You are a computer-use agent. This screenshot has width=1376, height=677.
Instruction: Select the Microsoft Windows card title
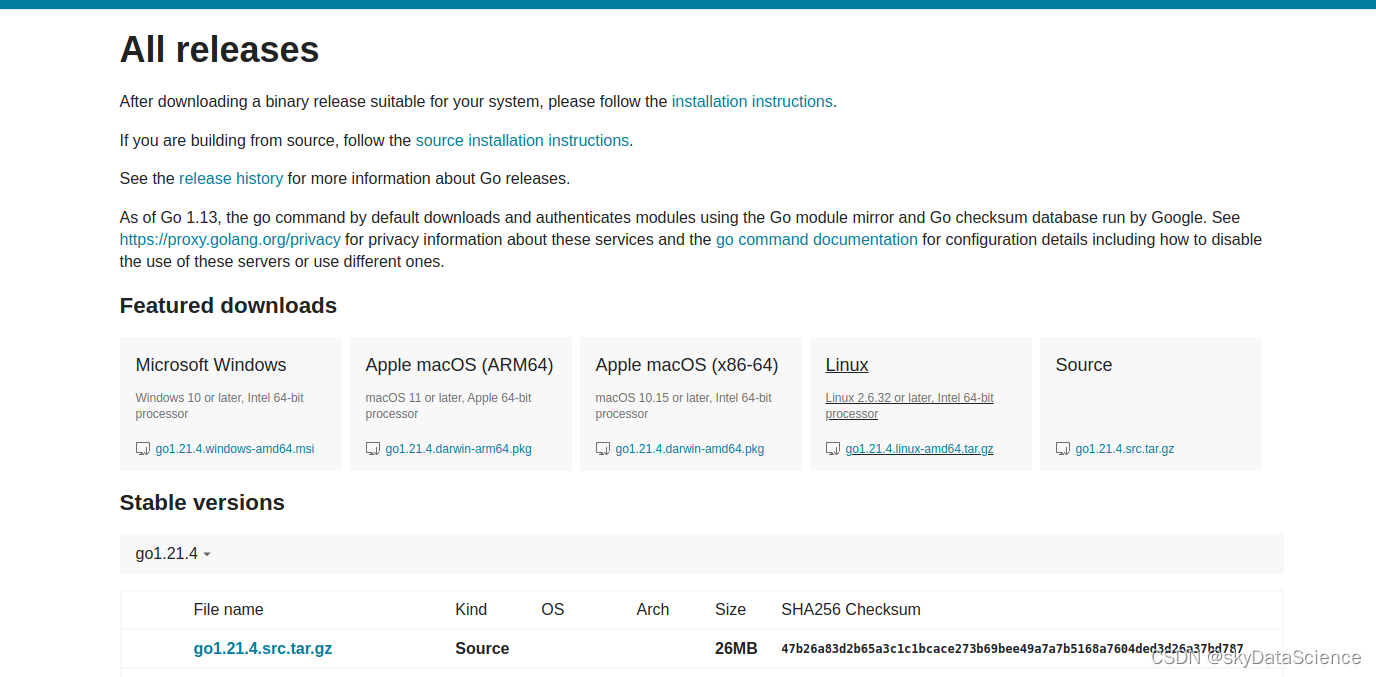(211, 365)
